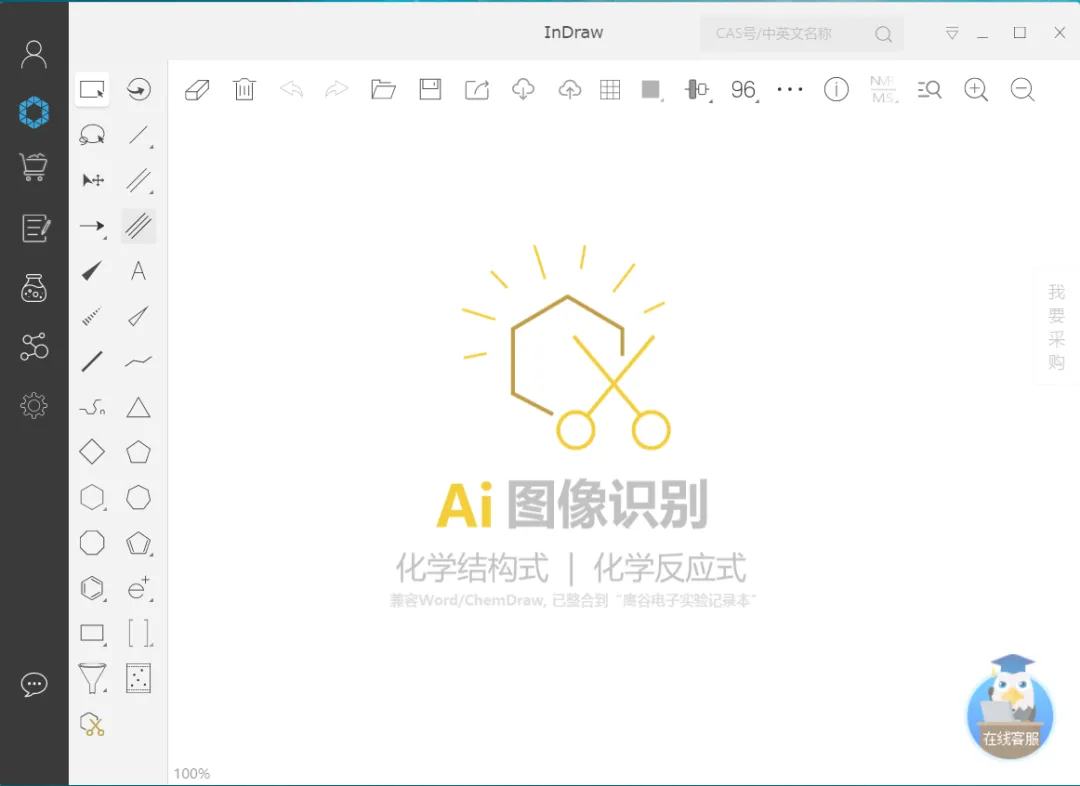Save the document

coord(430,90)
